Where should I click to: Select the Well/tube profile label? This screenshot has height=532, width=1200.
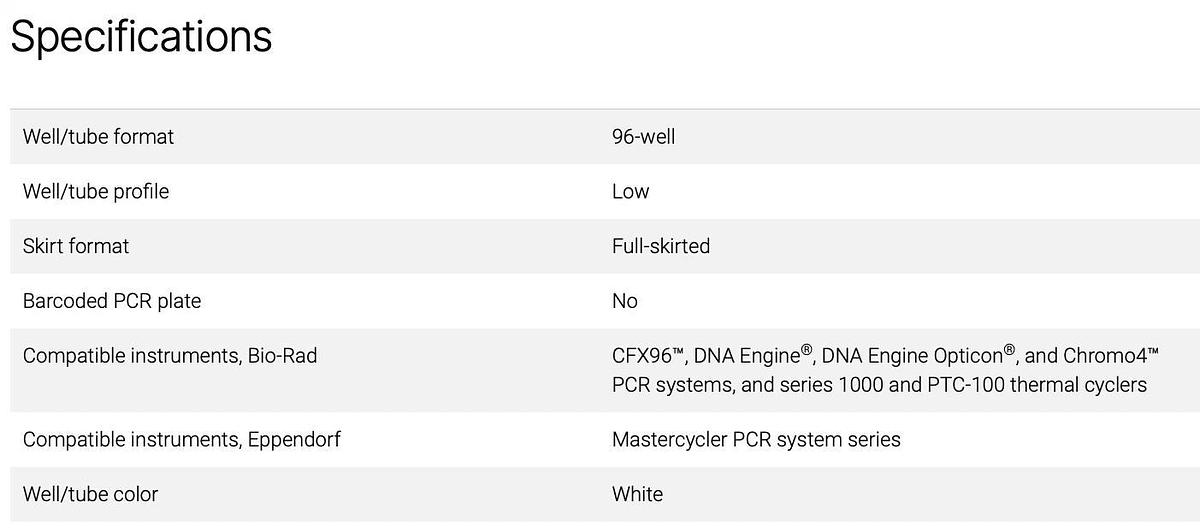96,191
